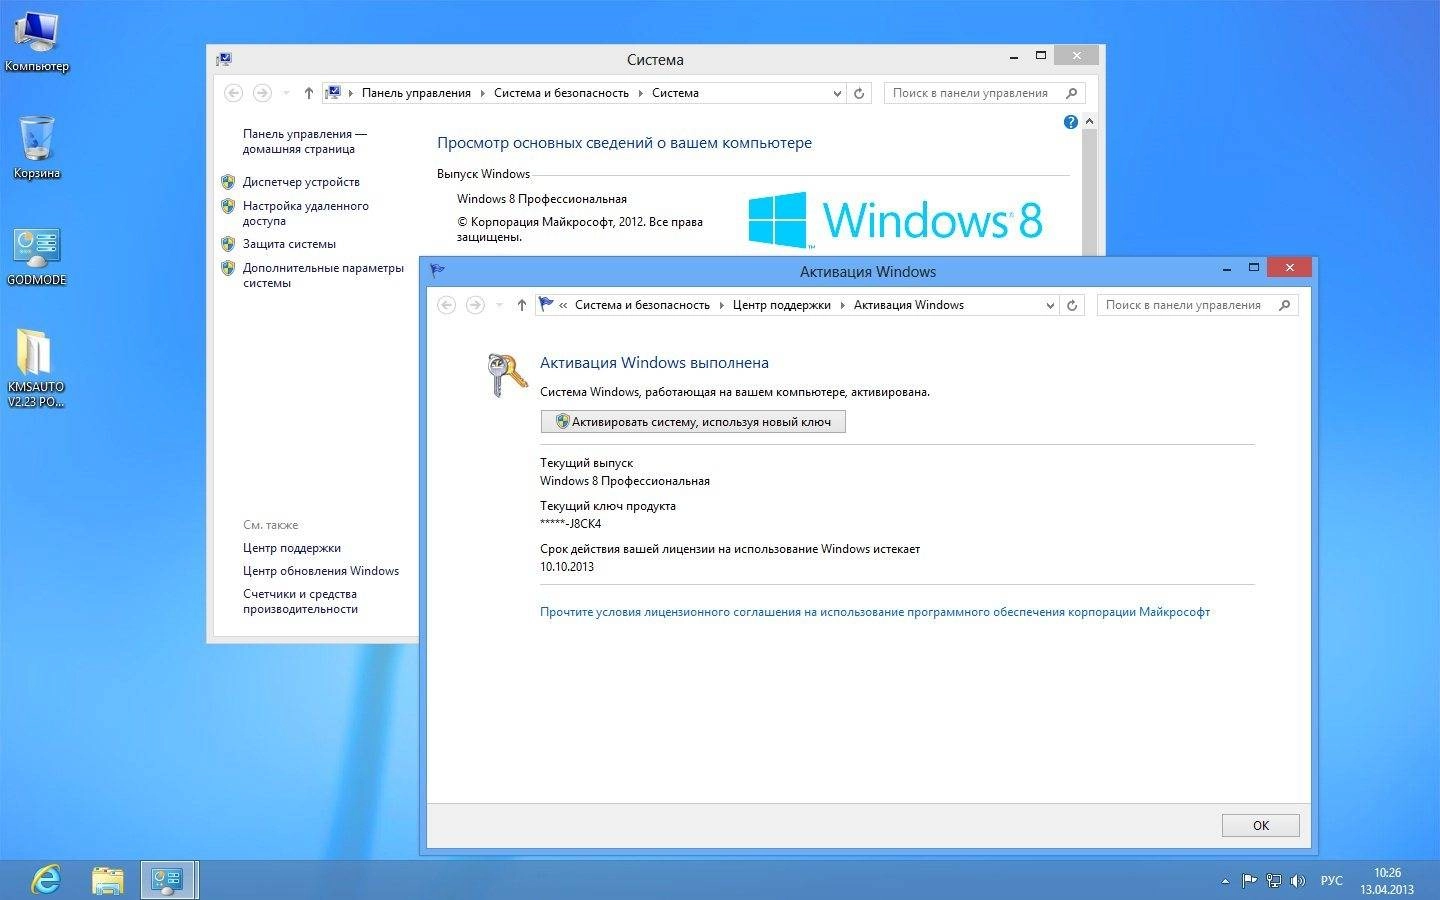Open Панель управления breadcrumb in Система window

coord(416,93)
